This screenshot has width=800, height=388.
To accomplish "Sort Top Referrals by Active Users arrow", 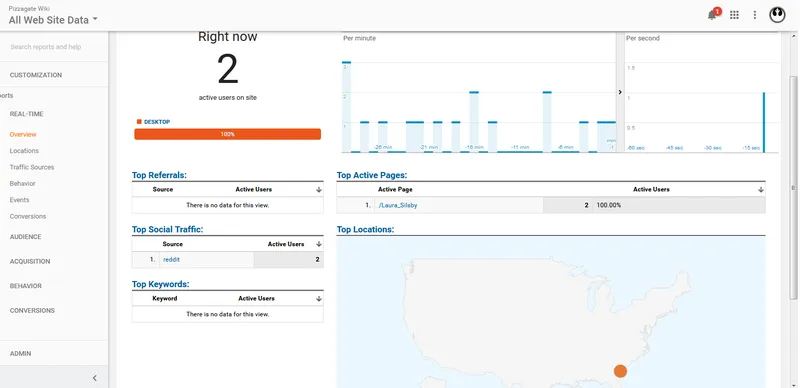I will click(319, 189).
